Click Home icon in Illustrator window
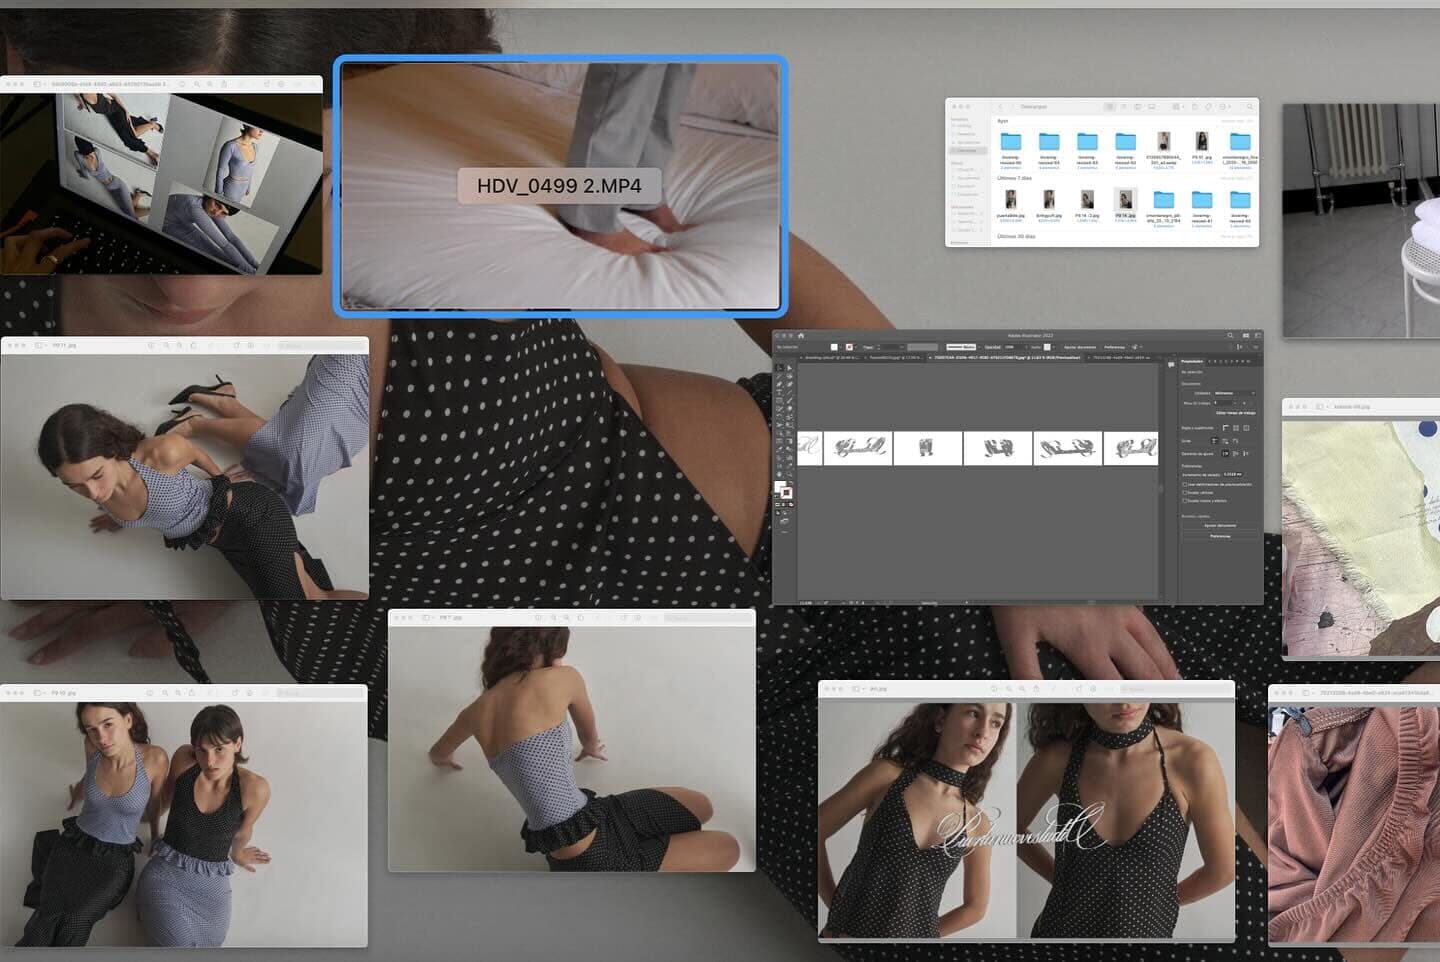Image resolution: width=1440 pixels, height=962 pixels. (x=801, y=335)
